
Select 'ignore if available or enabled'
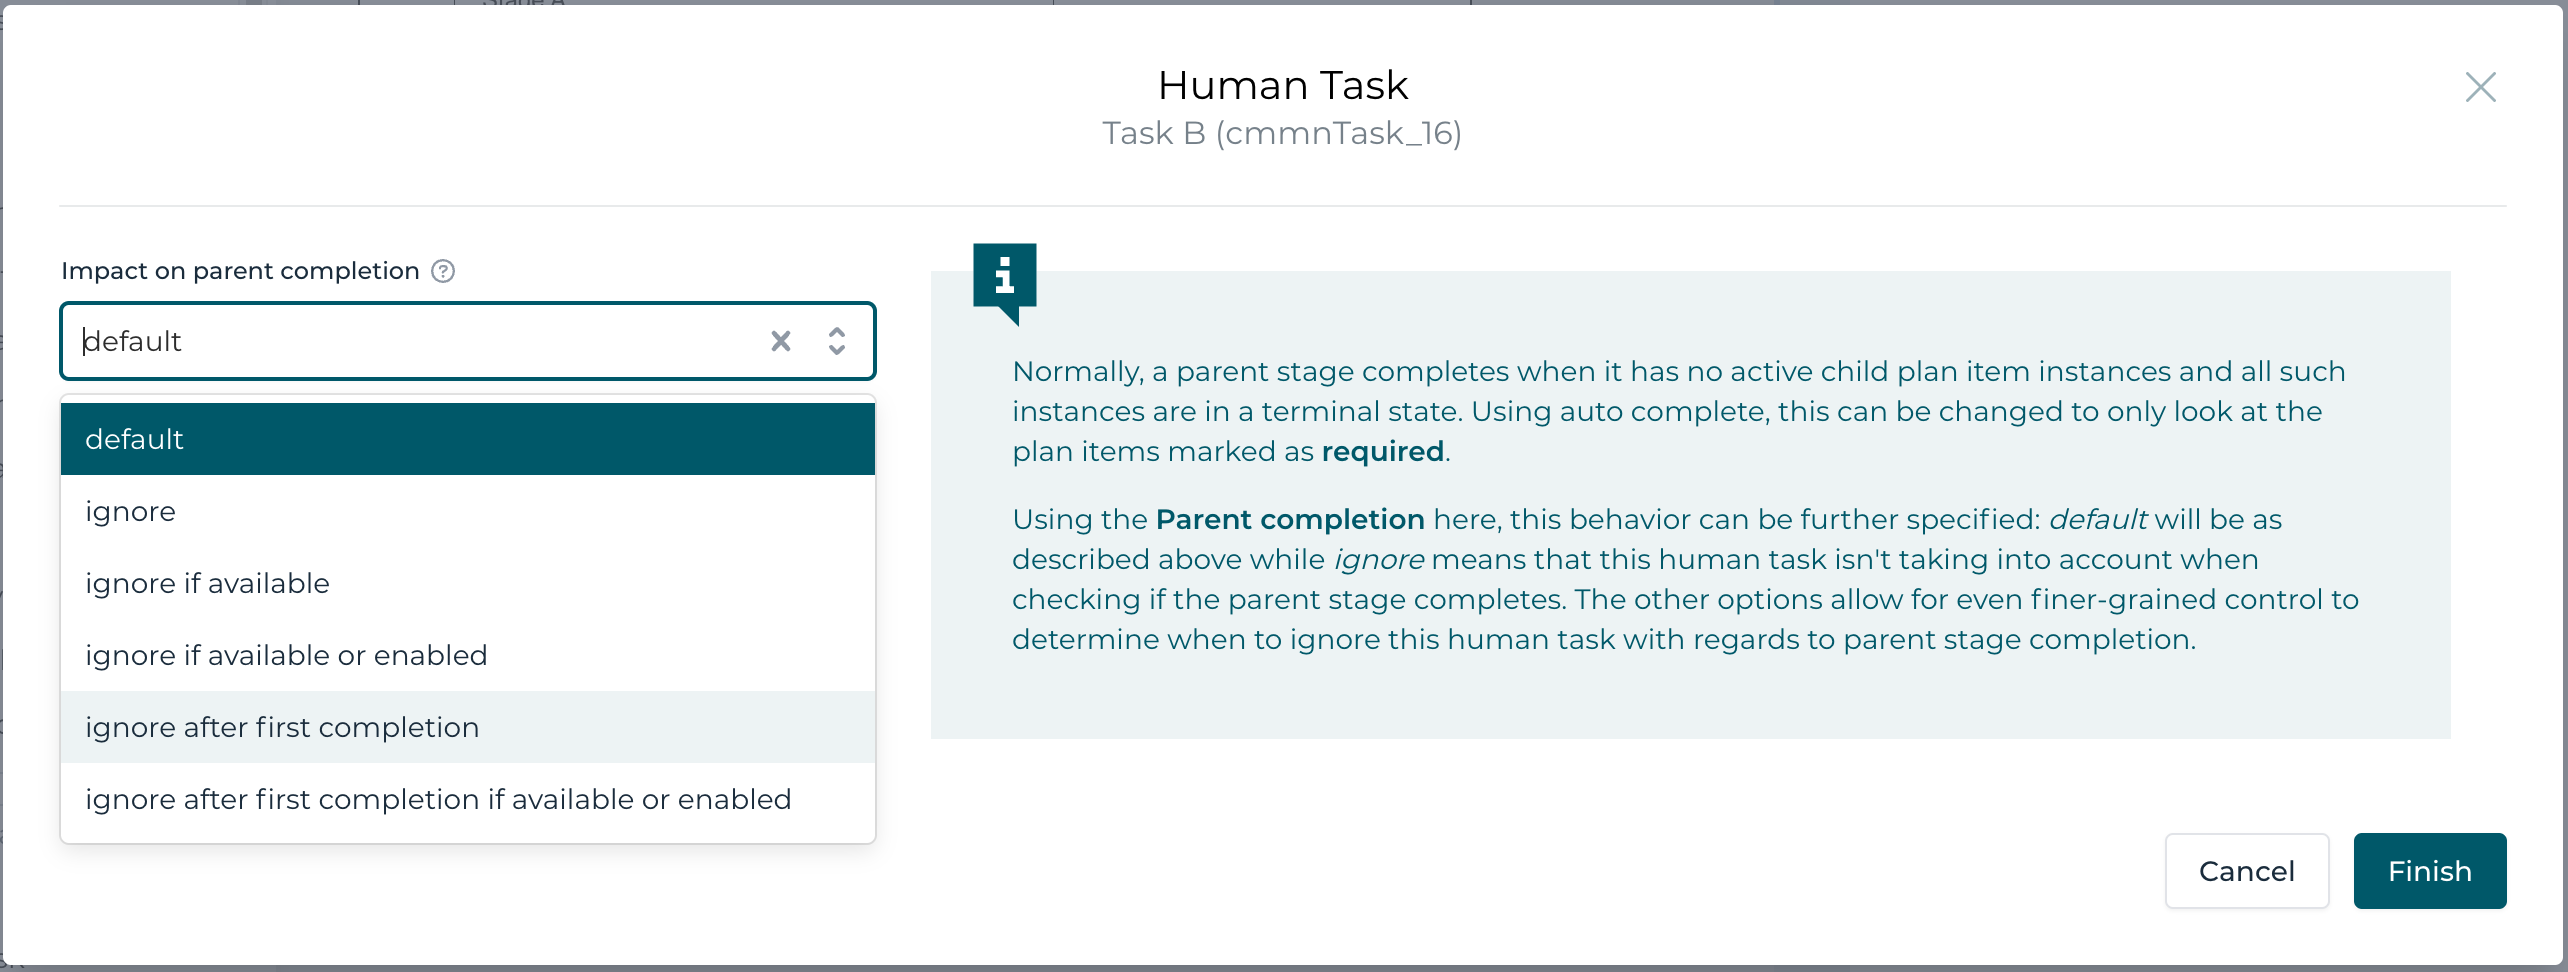[467, 655]
